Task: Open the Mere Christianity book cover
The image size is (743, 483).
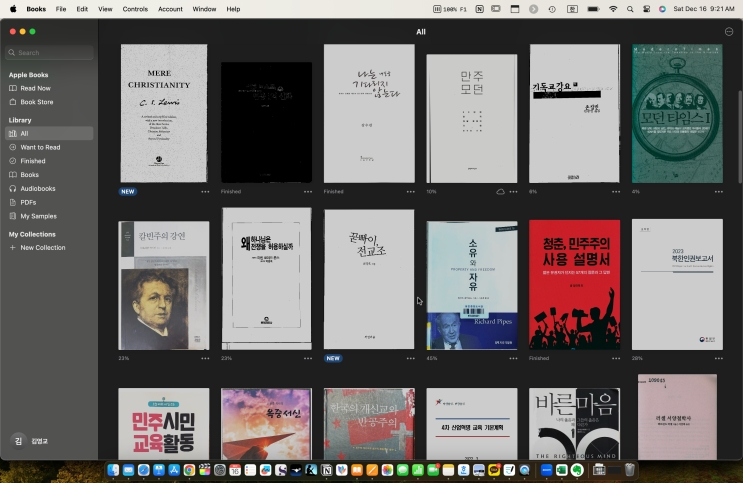Action: [163, 113]
